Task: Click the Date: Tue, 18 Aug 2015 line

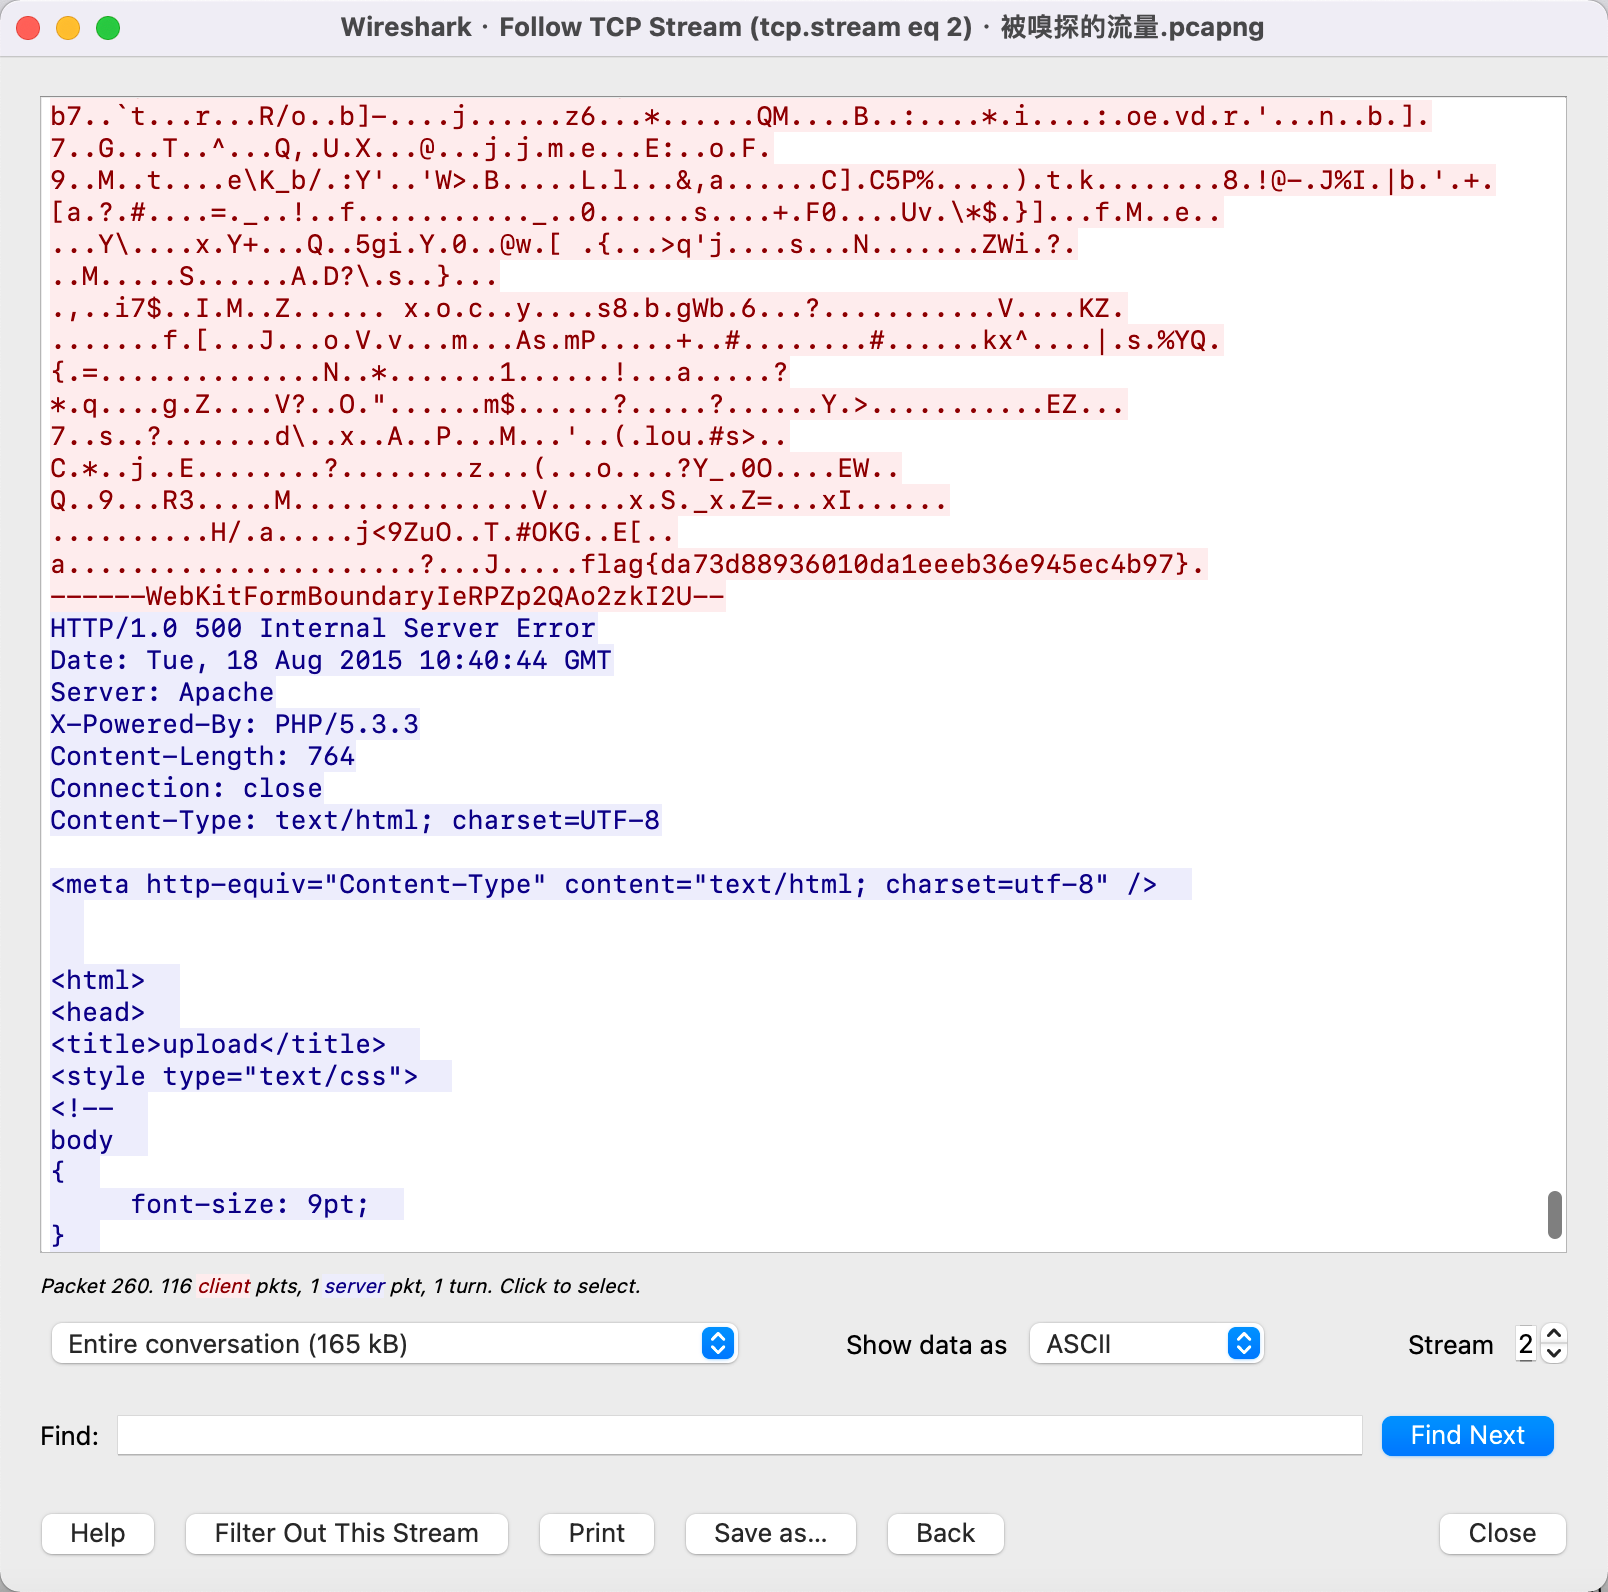Action: pos(331,660)
